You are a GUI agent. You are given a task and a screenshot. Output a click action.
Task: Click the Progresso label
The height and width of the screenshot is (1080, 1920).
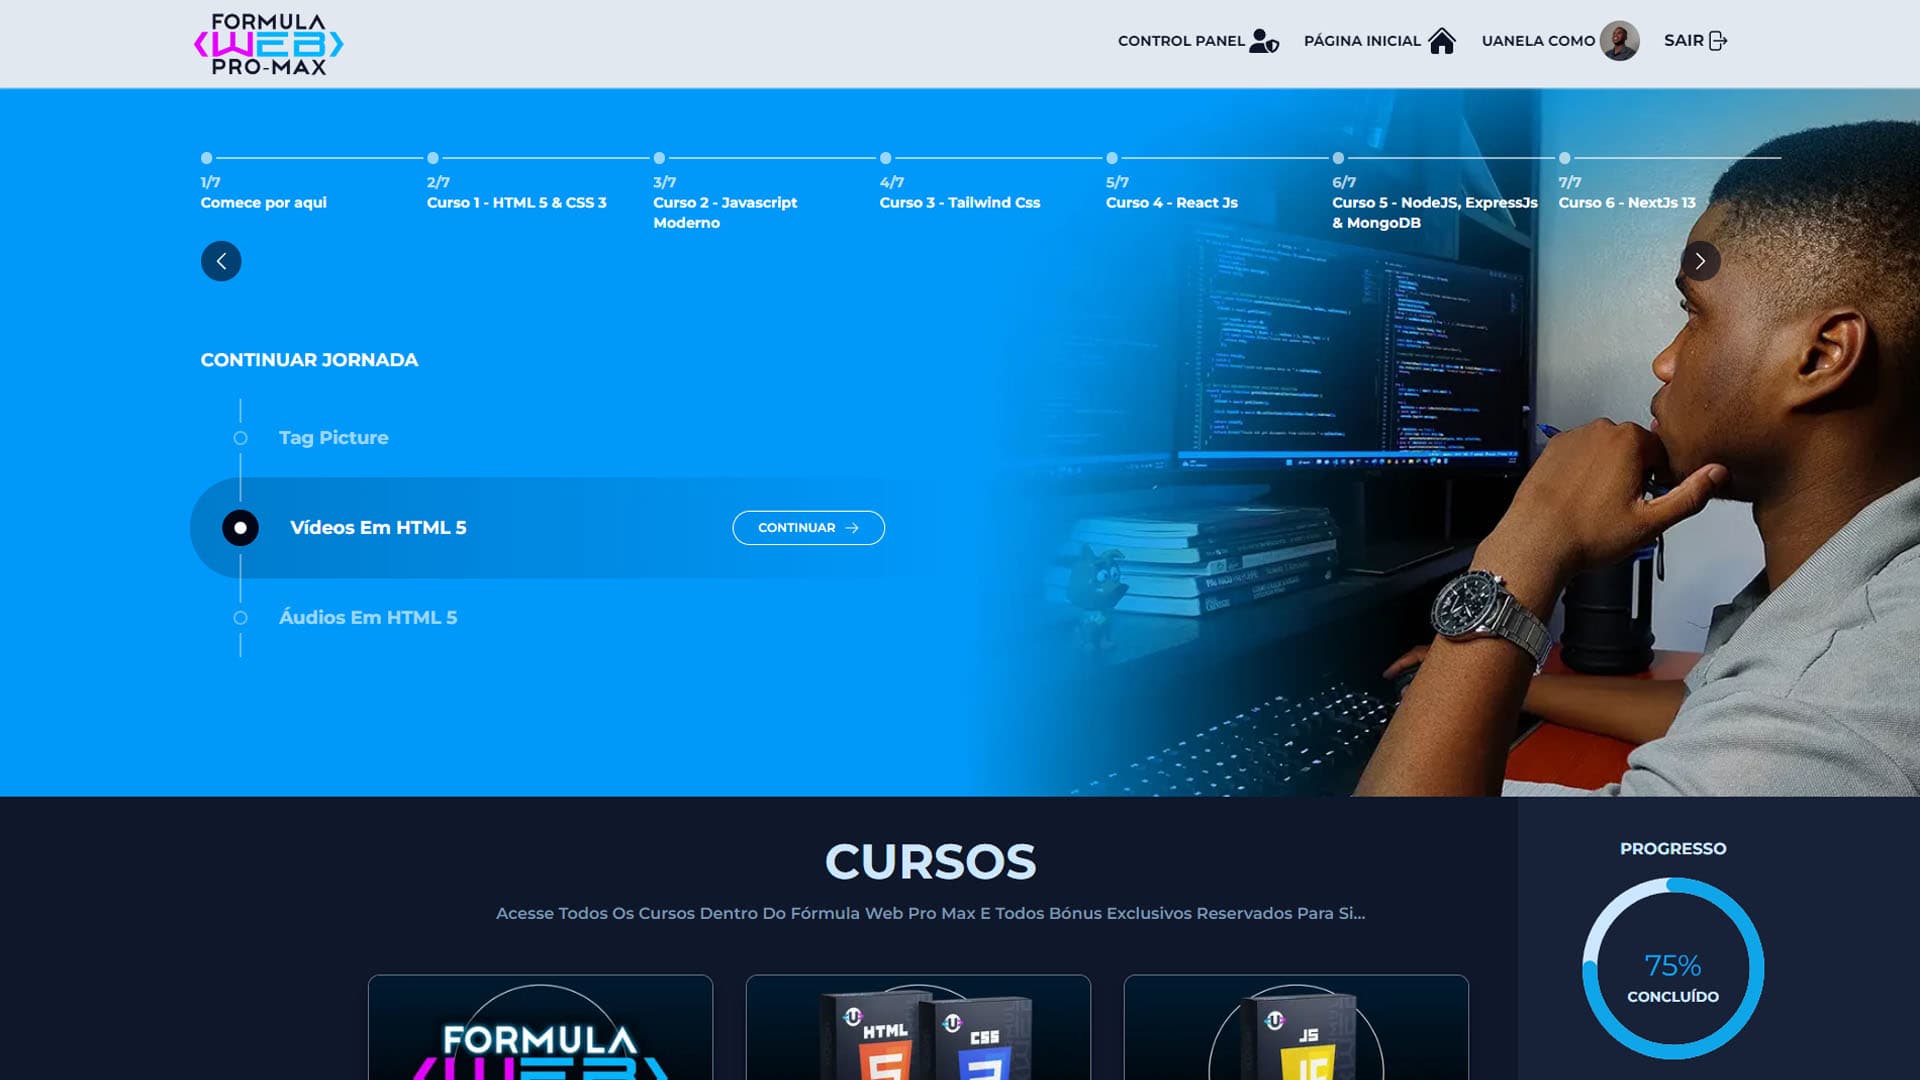pyautogui.click(x=1673, y=849)
